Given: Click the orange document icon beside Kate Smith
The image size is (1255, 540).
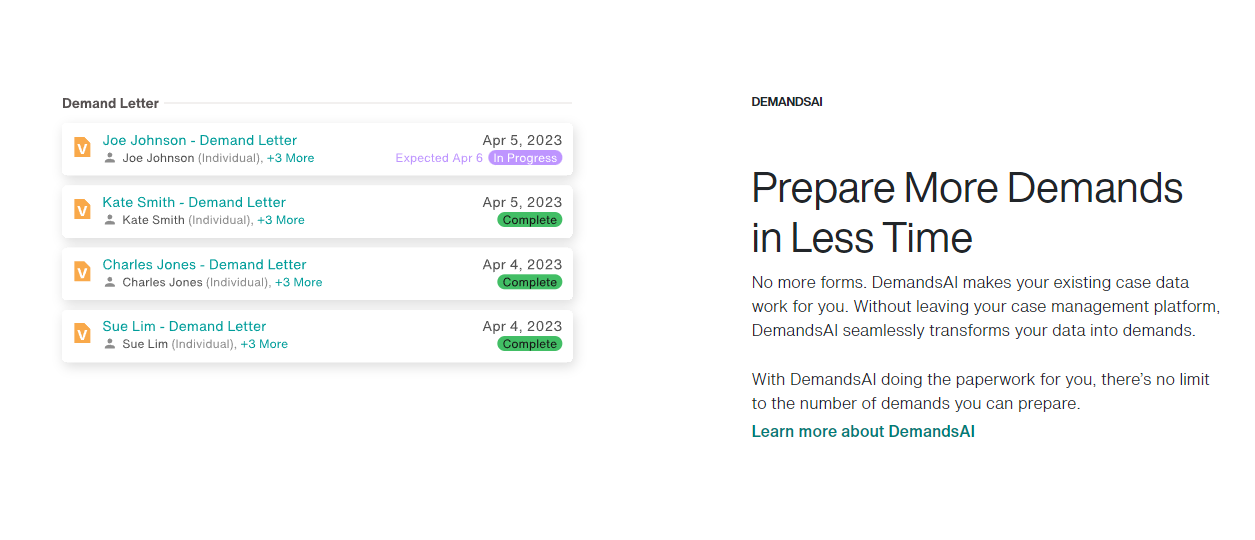Looking at the screenshot, I should tap(82, 210).
